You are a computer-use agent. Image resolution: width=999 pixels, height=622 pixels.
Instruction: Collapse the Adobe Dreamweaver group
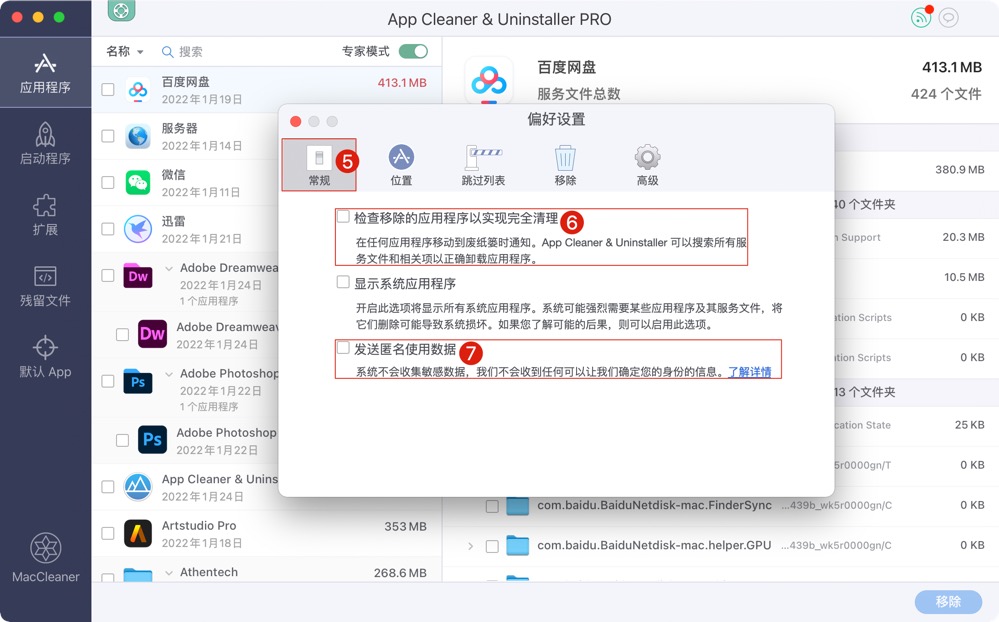169,268
